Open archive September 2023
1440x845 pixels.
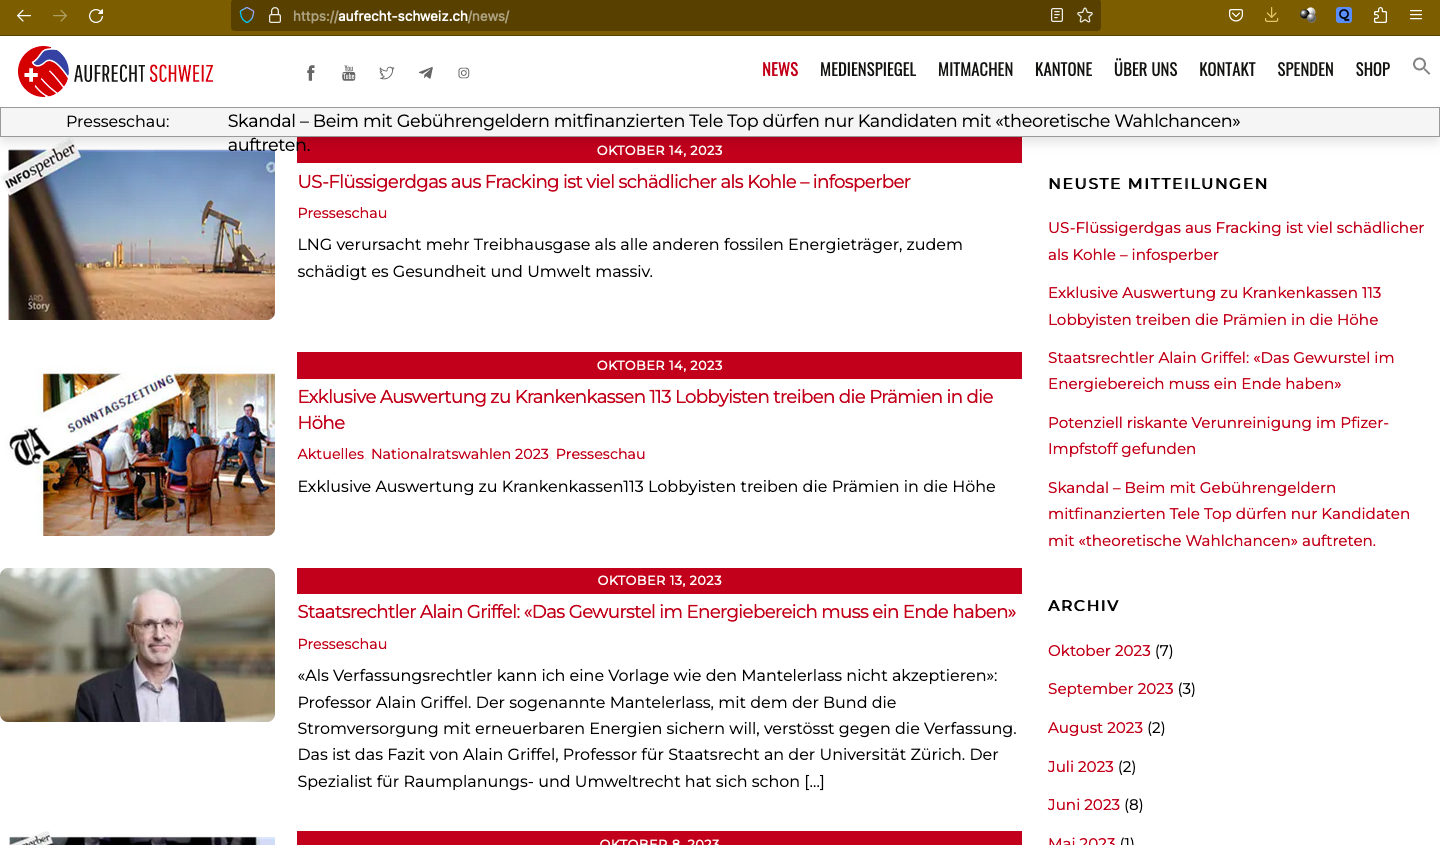1110,689
